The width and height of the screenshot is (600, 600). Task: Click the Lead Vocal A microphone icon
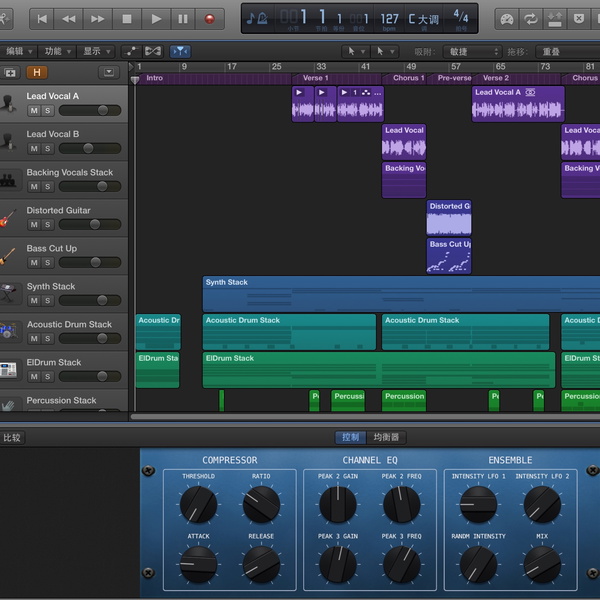11,103
